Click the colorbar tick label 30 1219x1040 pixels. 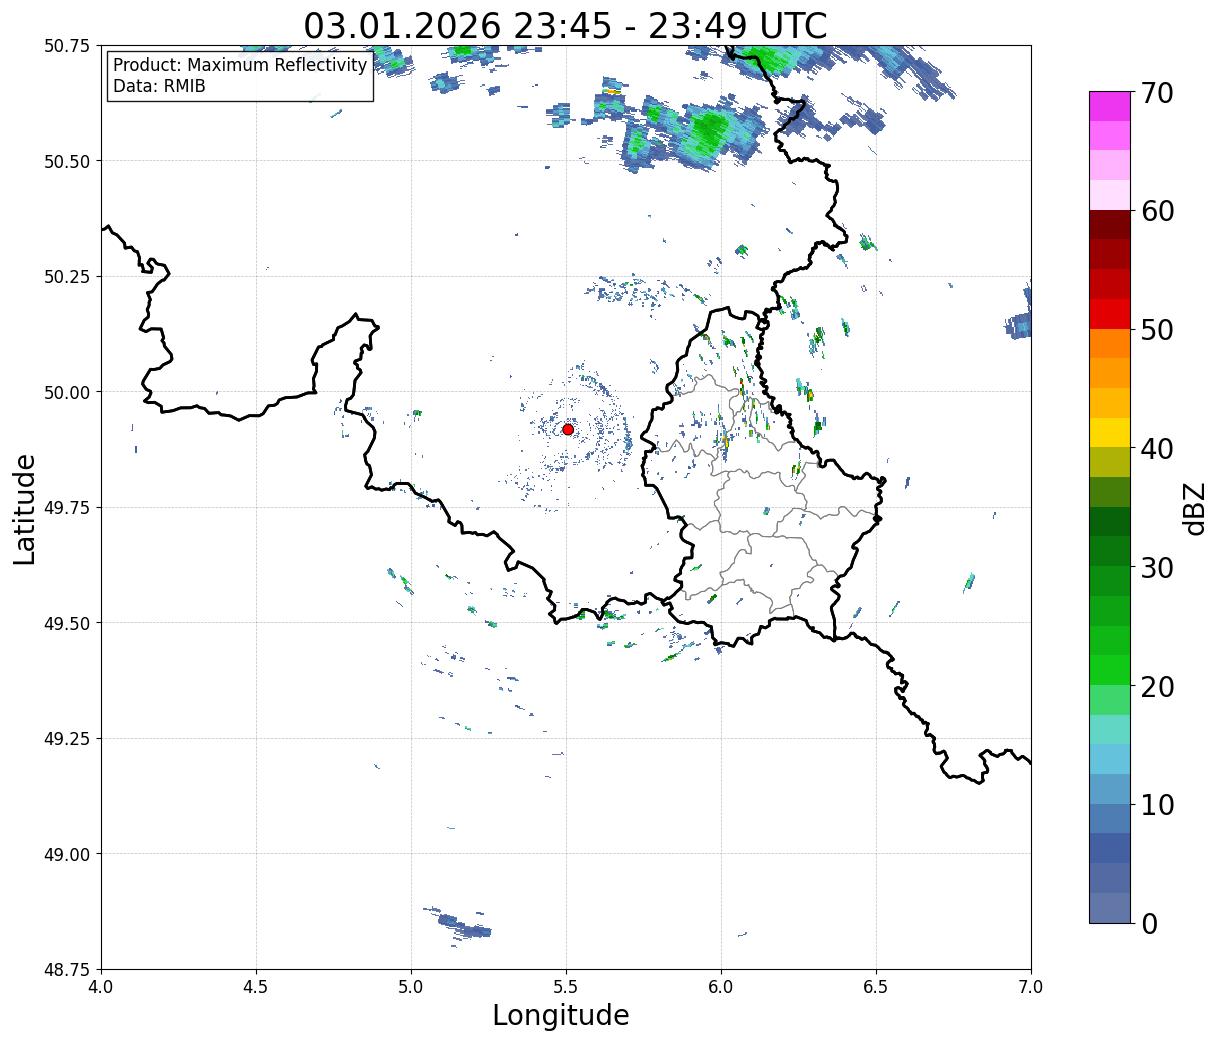tap(1157, 567)
